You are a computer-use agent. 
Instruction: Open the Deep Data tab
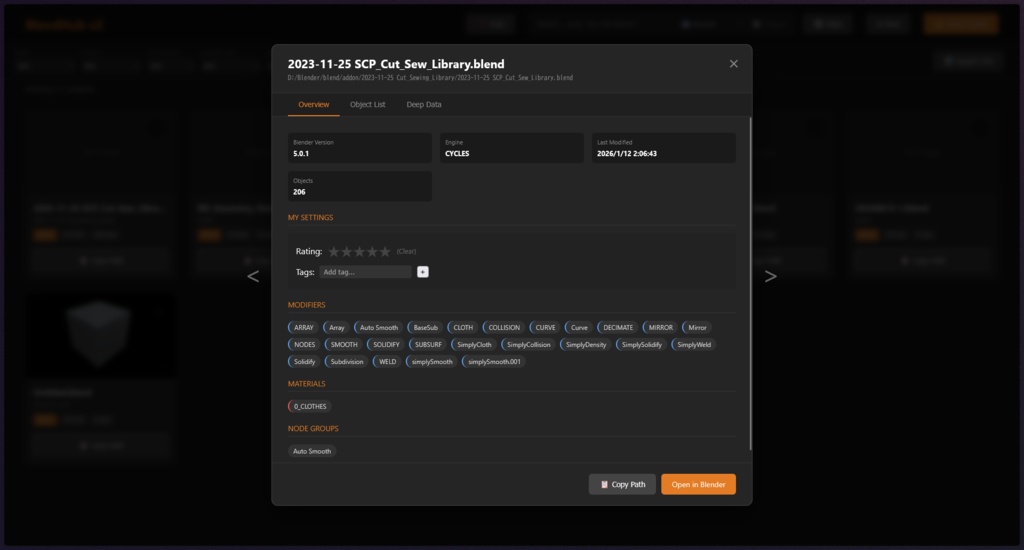coord(424,105)
